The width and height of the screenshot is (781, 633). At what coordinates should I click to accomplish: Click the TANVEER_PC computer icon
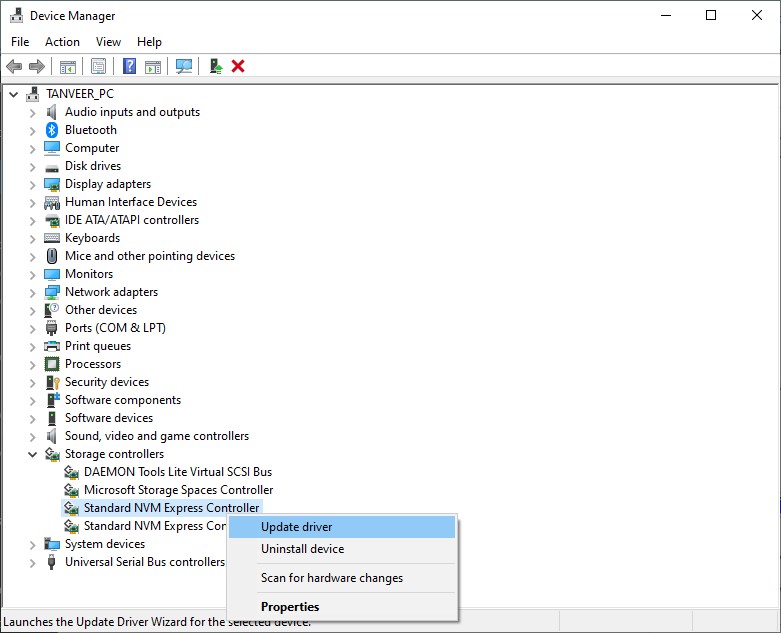[x=33, y=94]
